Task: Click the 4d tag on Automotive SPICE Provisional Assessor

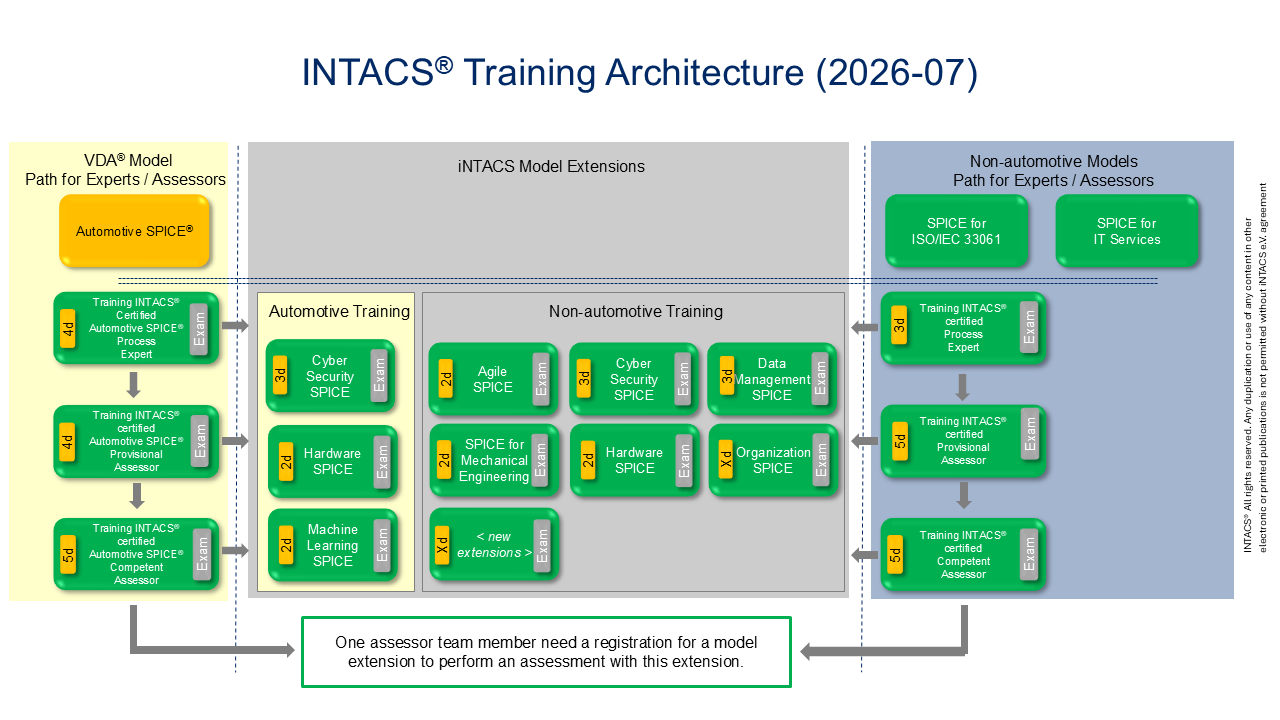Action: (x=68, y=441)
